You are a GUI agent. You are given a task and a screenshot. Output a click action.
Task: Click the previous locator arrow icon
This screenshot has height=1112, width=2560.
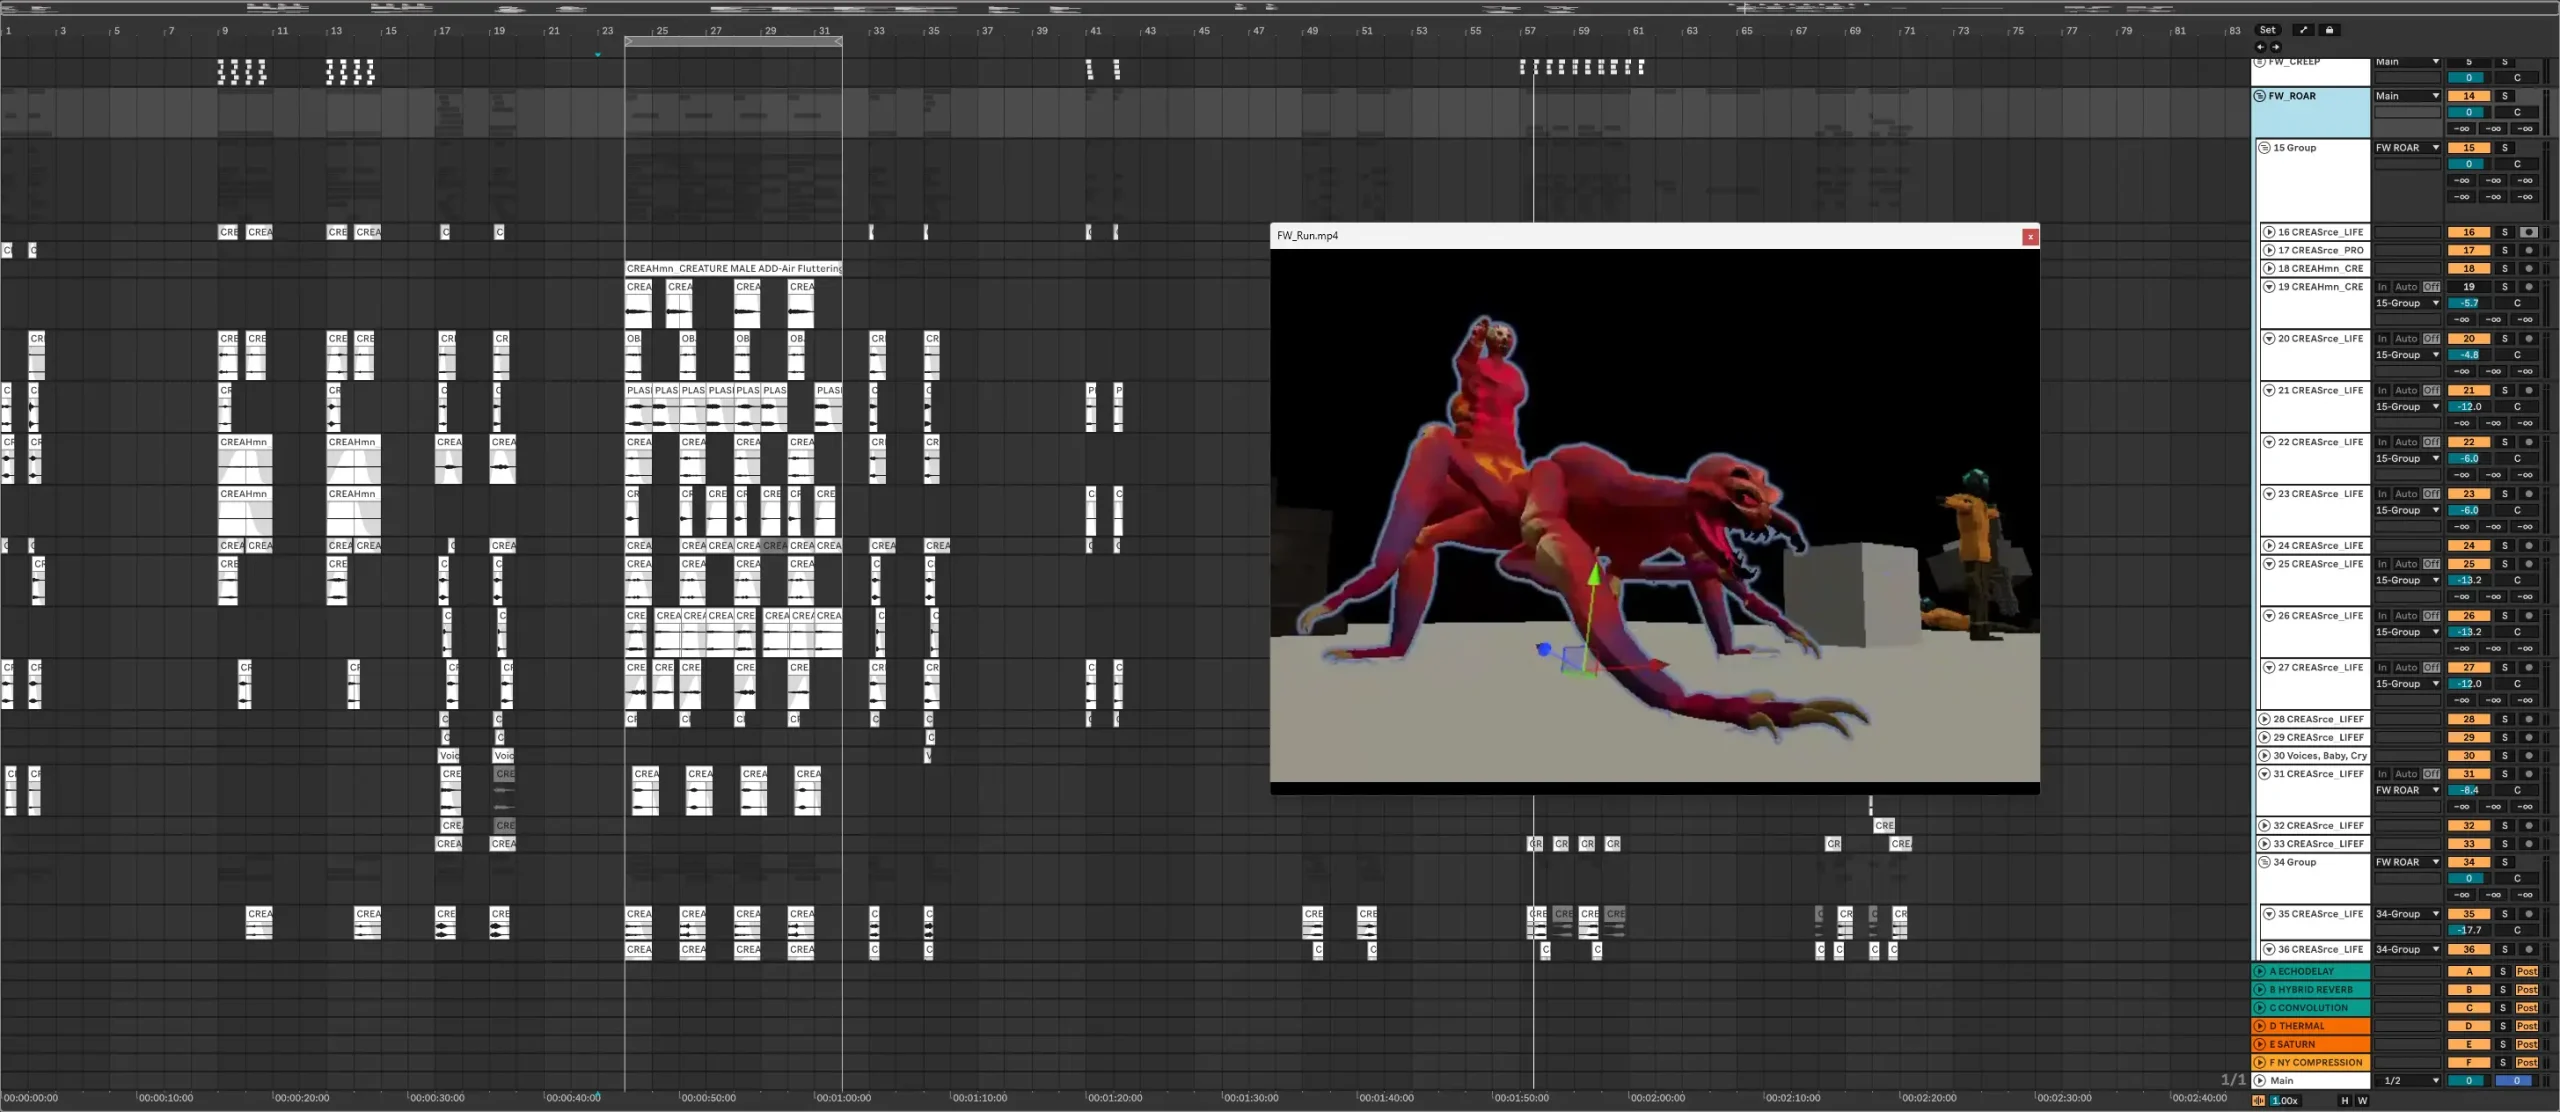point(2261,47)
